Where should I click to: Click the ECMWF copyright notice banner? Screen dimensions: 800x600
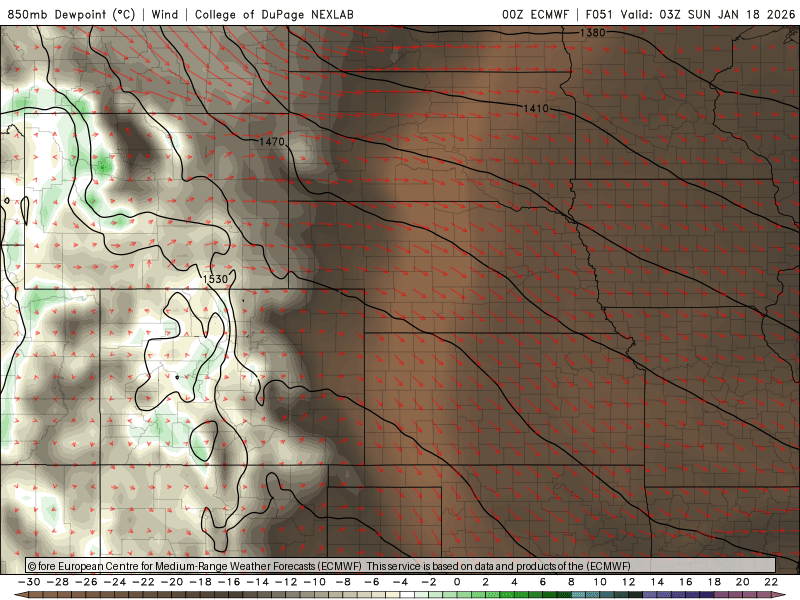click(401, 566)
